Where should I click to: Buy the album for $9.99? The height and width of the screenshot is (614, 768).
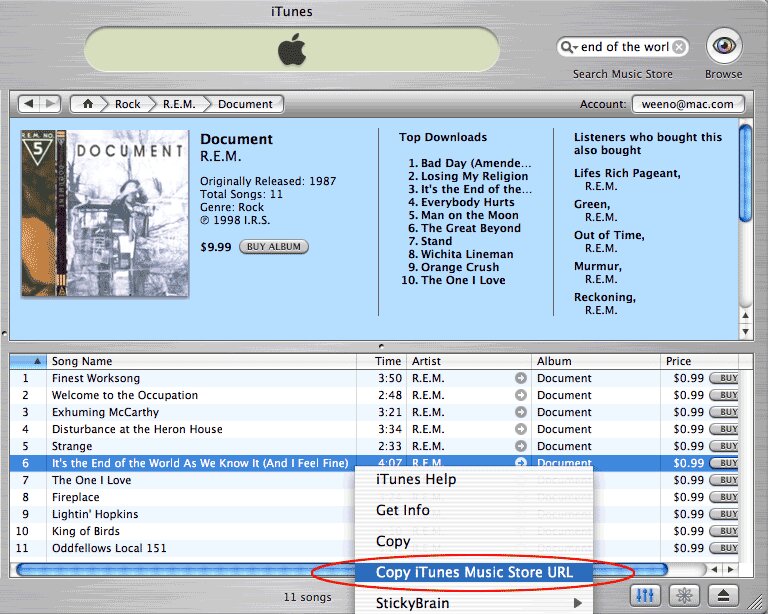[x=274, y=247]
